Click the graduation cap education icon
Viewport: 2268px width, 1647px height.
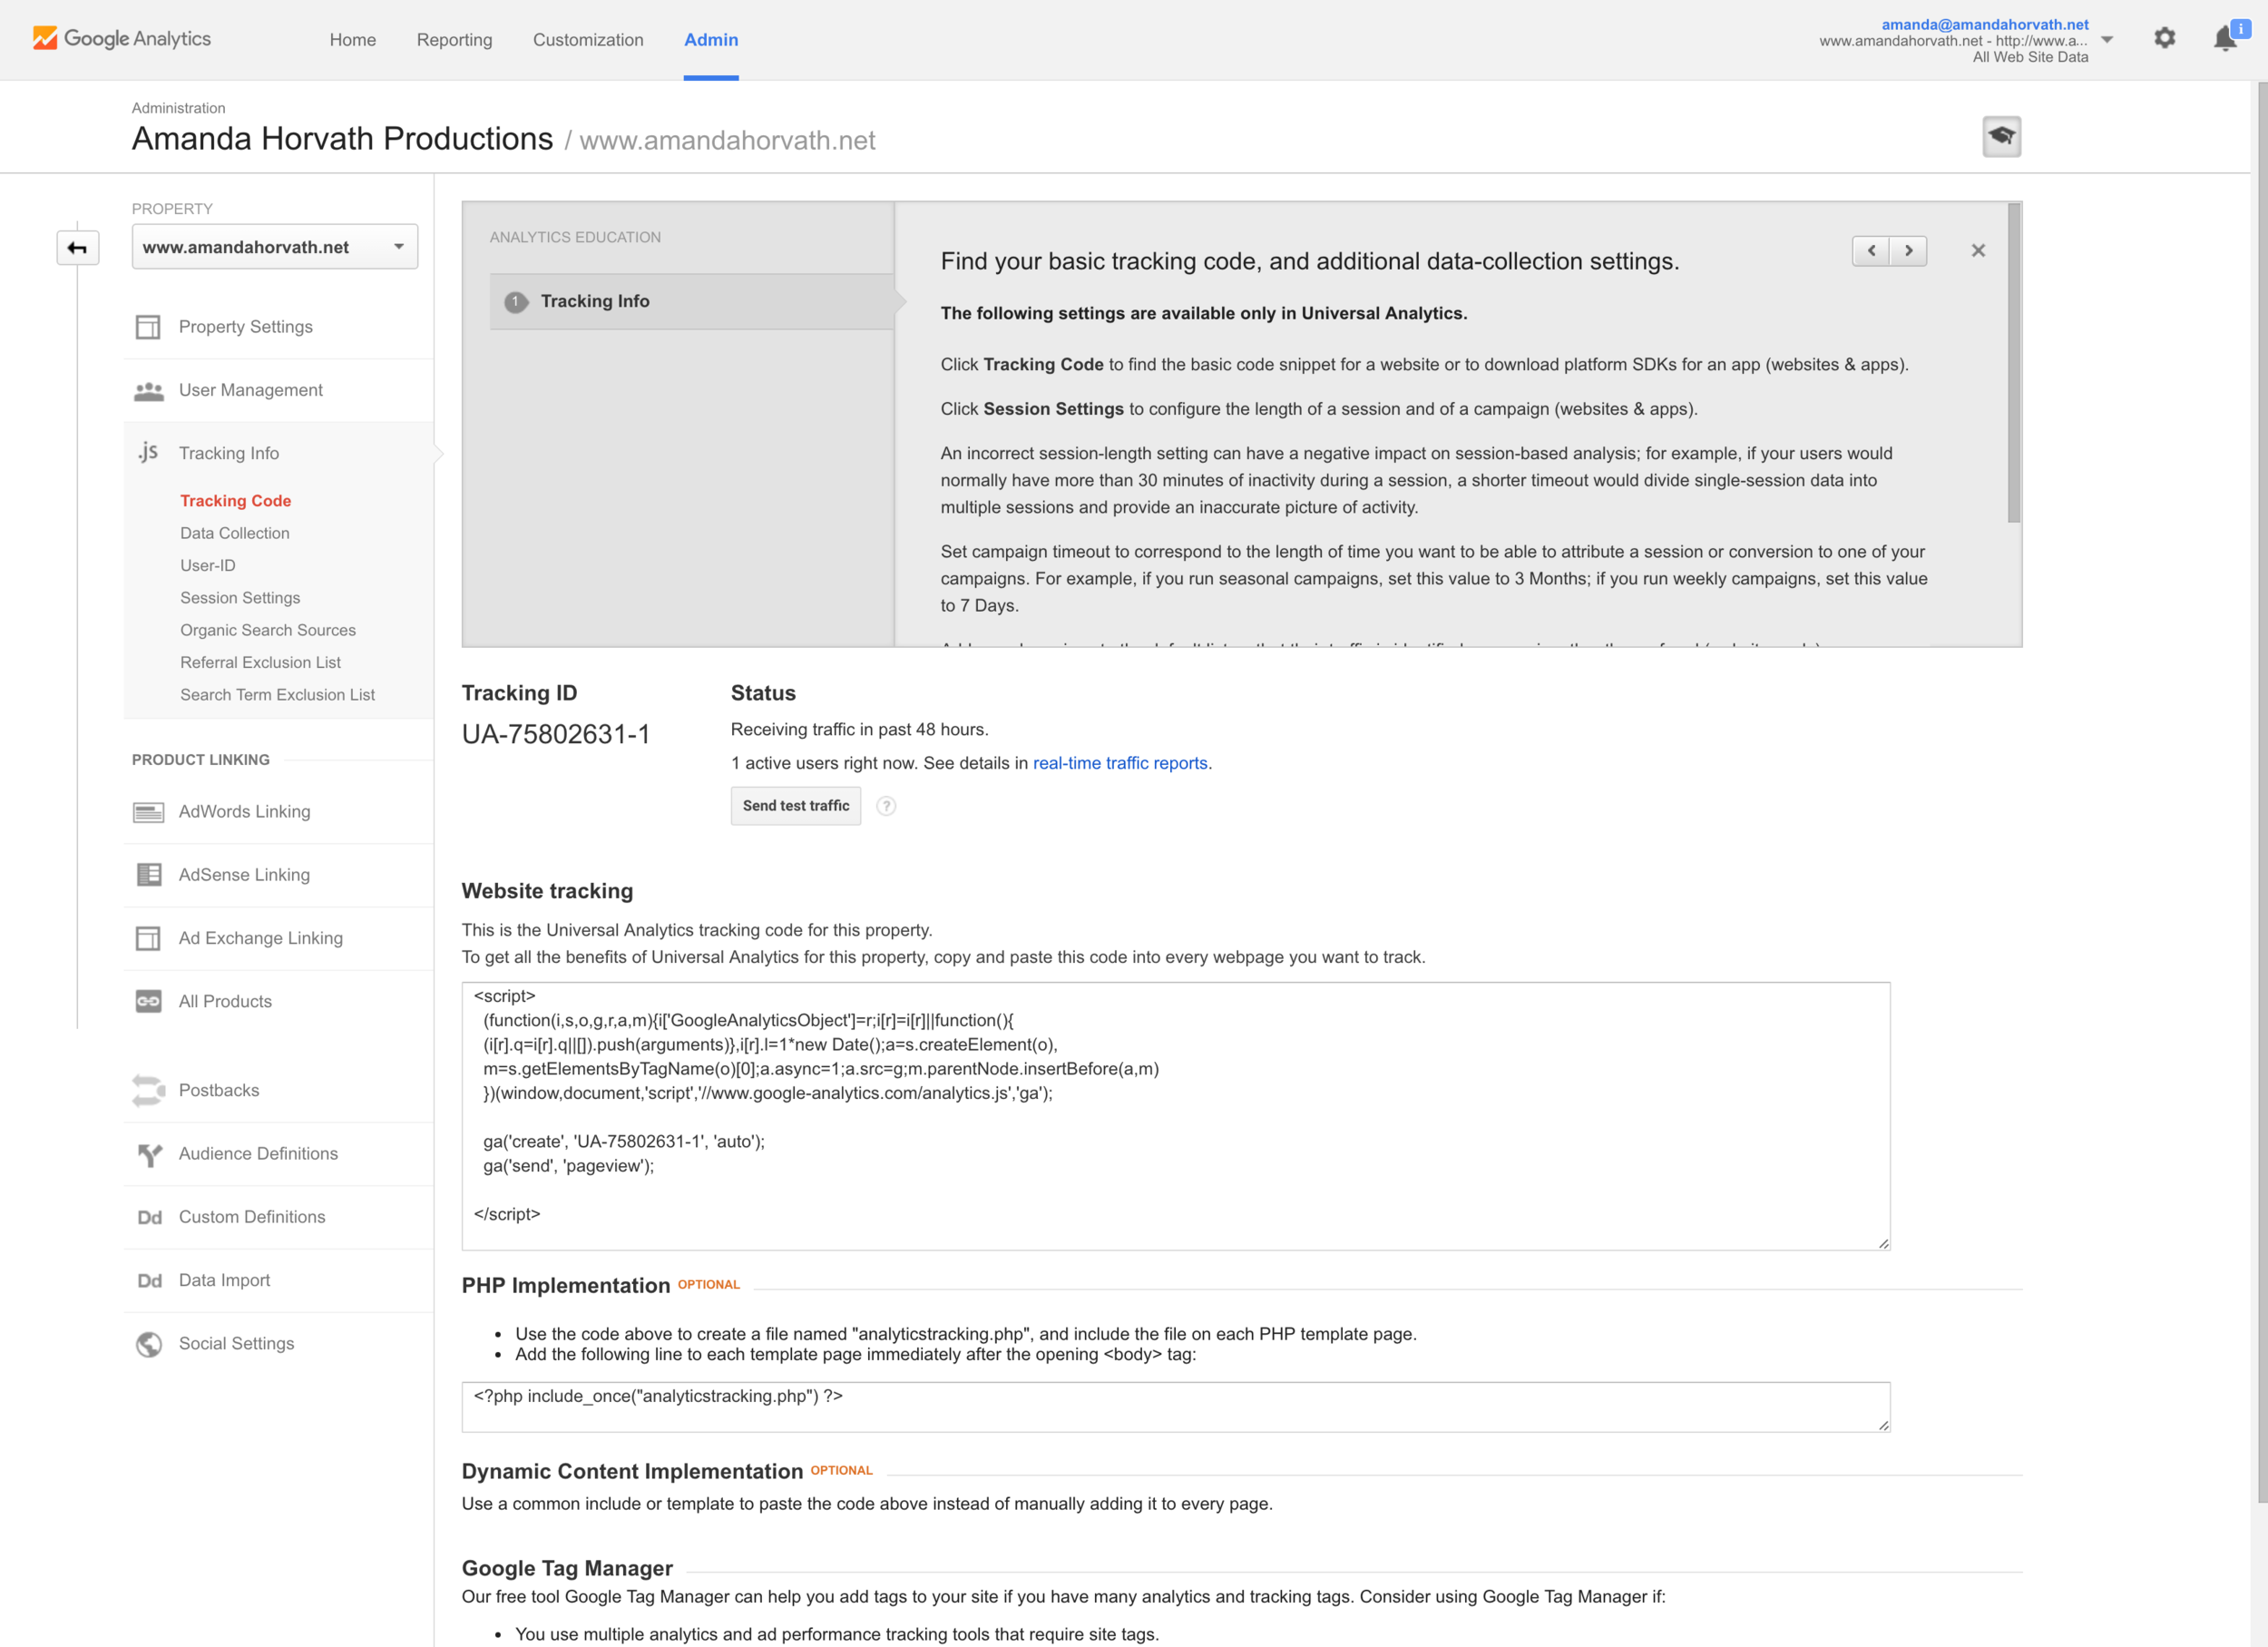click(2001, 137)
